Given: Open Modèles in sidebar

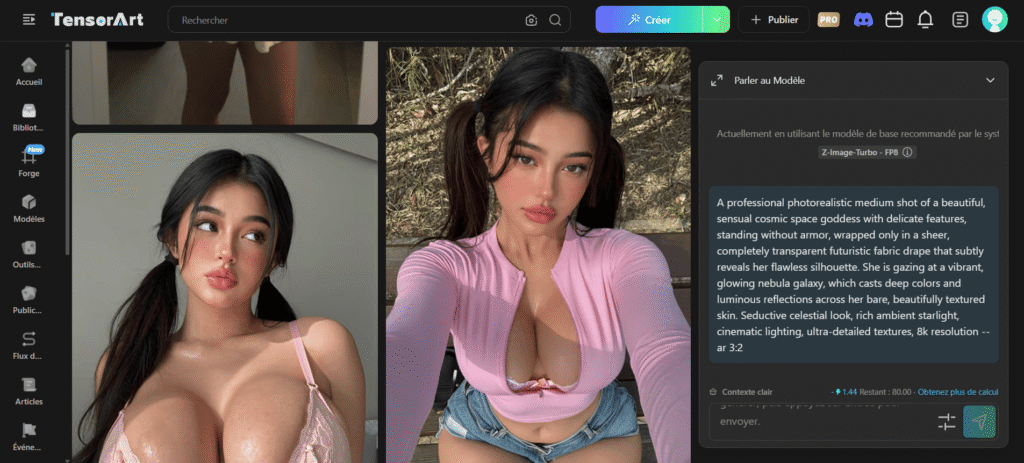Looking at the screenshot, I should (x=29, y=208).
